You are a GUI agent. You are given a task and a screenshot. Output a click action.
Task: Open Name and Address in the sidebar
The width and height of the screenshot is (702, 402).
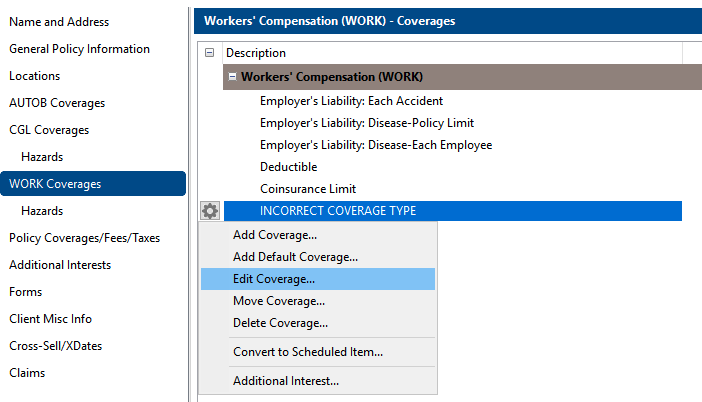pyautogui.click(x=59, y=22)
